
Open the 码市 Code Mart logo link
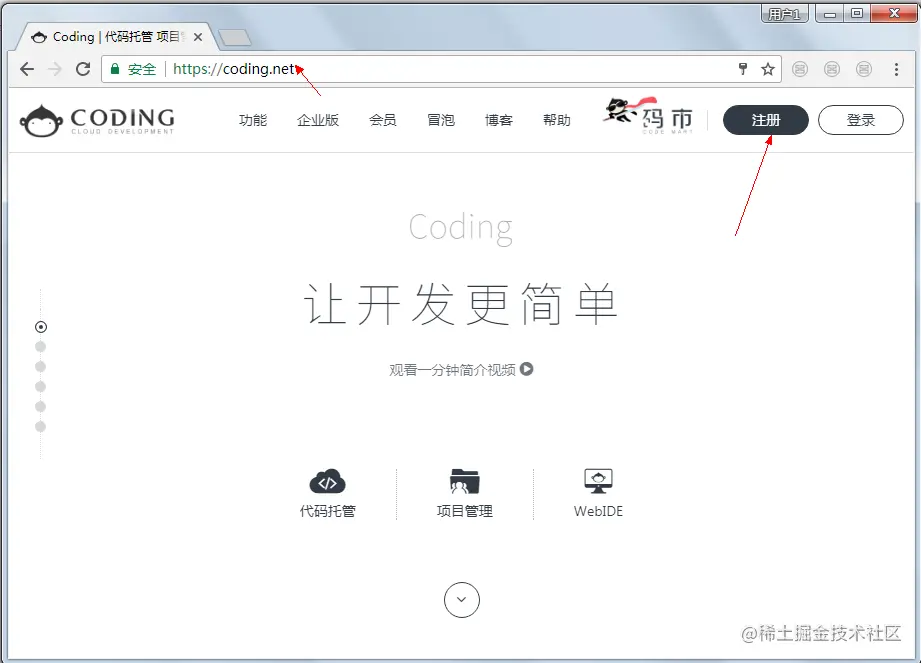[x=648, y=116]
